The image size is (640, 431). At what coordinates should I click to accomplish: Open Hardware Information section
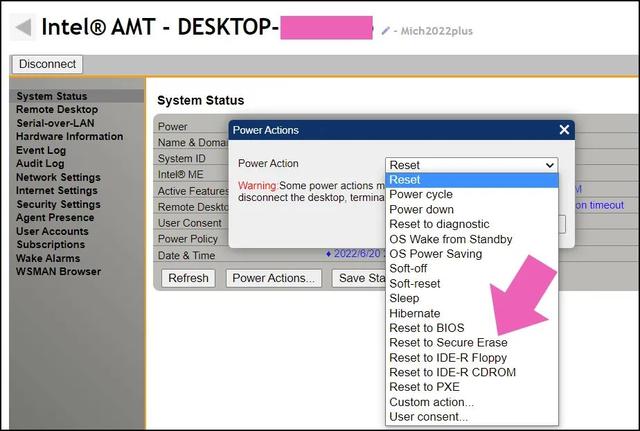pos(69,136)
